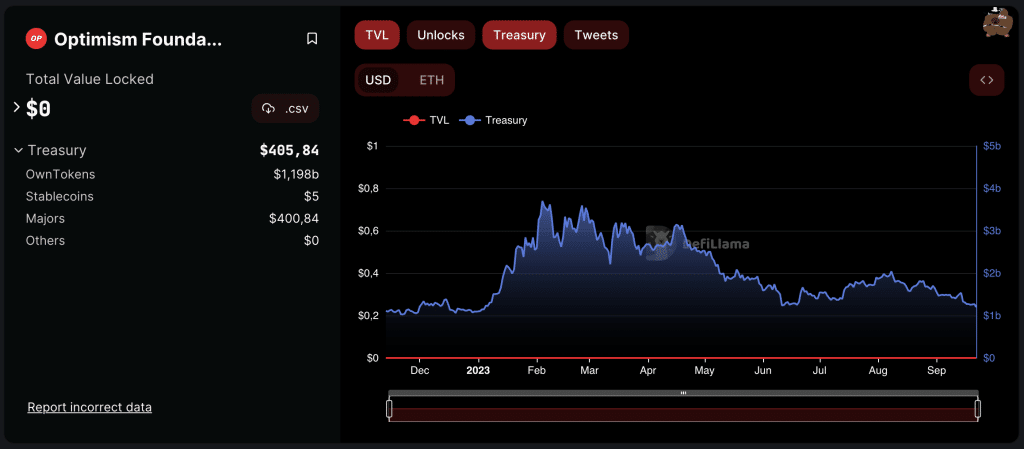The width and height of the screenshot is (1024, 449).
Task: Click the red TVL legend marker
Action: 414,120
